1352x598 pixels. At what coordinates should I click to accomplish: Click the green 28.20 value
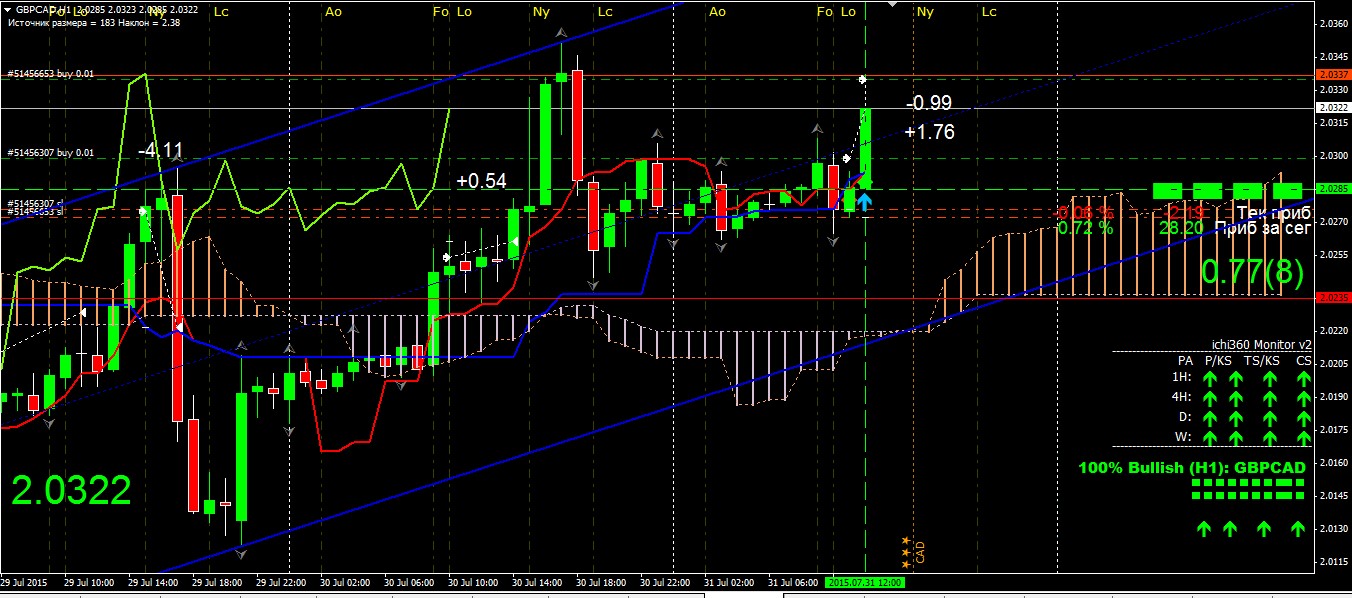coord(1181,228)
